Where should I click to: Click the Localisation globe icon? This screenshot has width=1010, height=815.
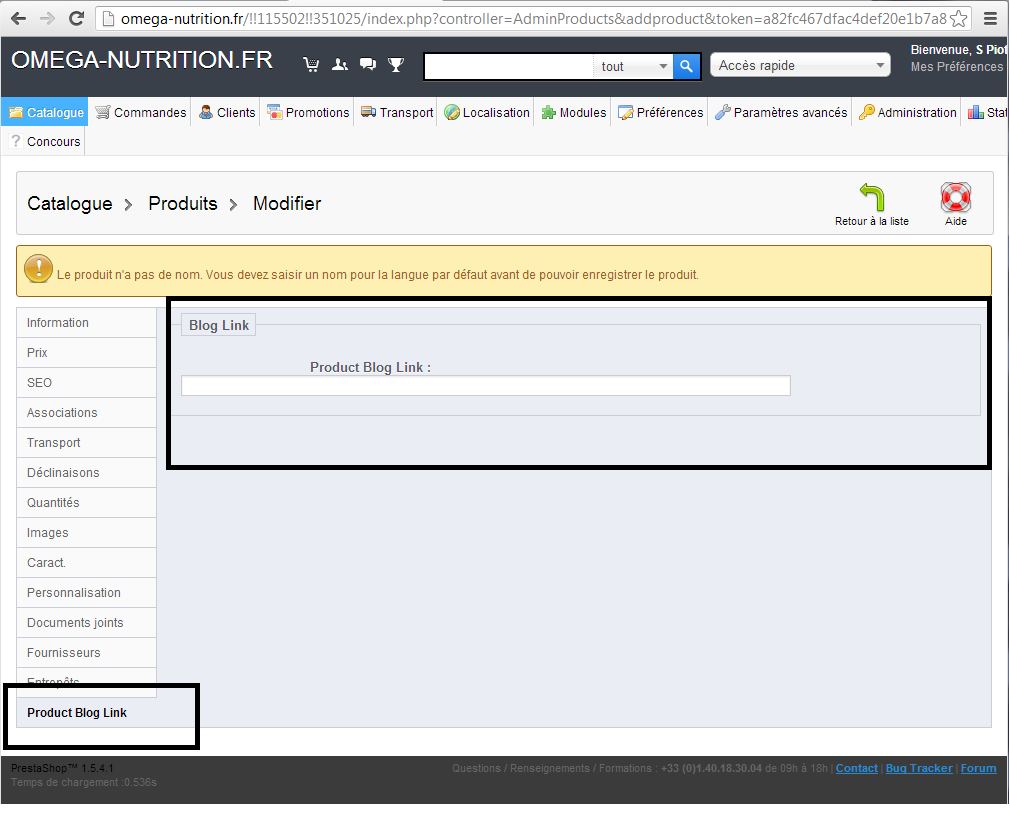(x=452, y=112)
